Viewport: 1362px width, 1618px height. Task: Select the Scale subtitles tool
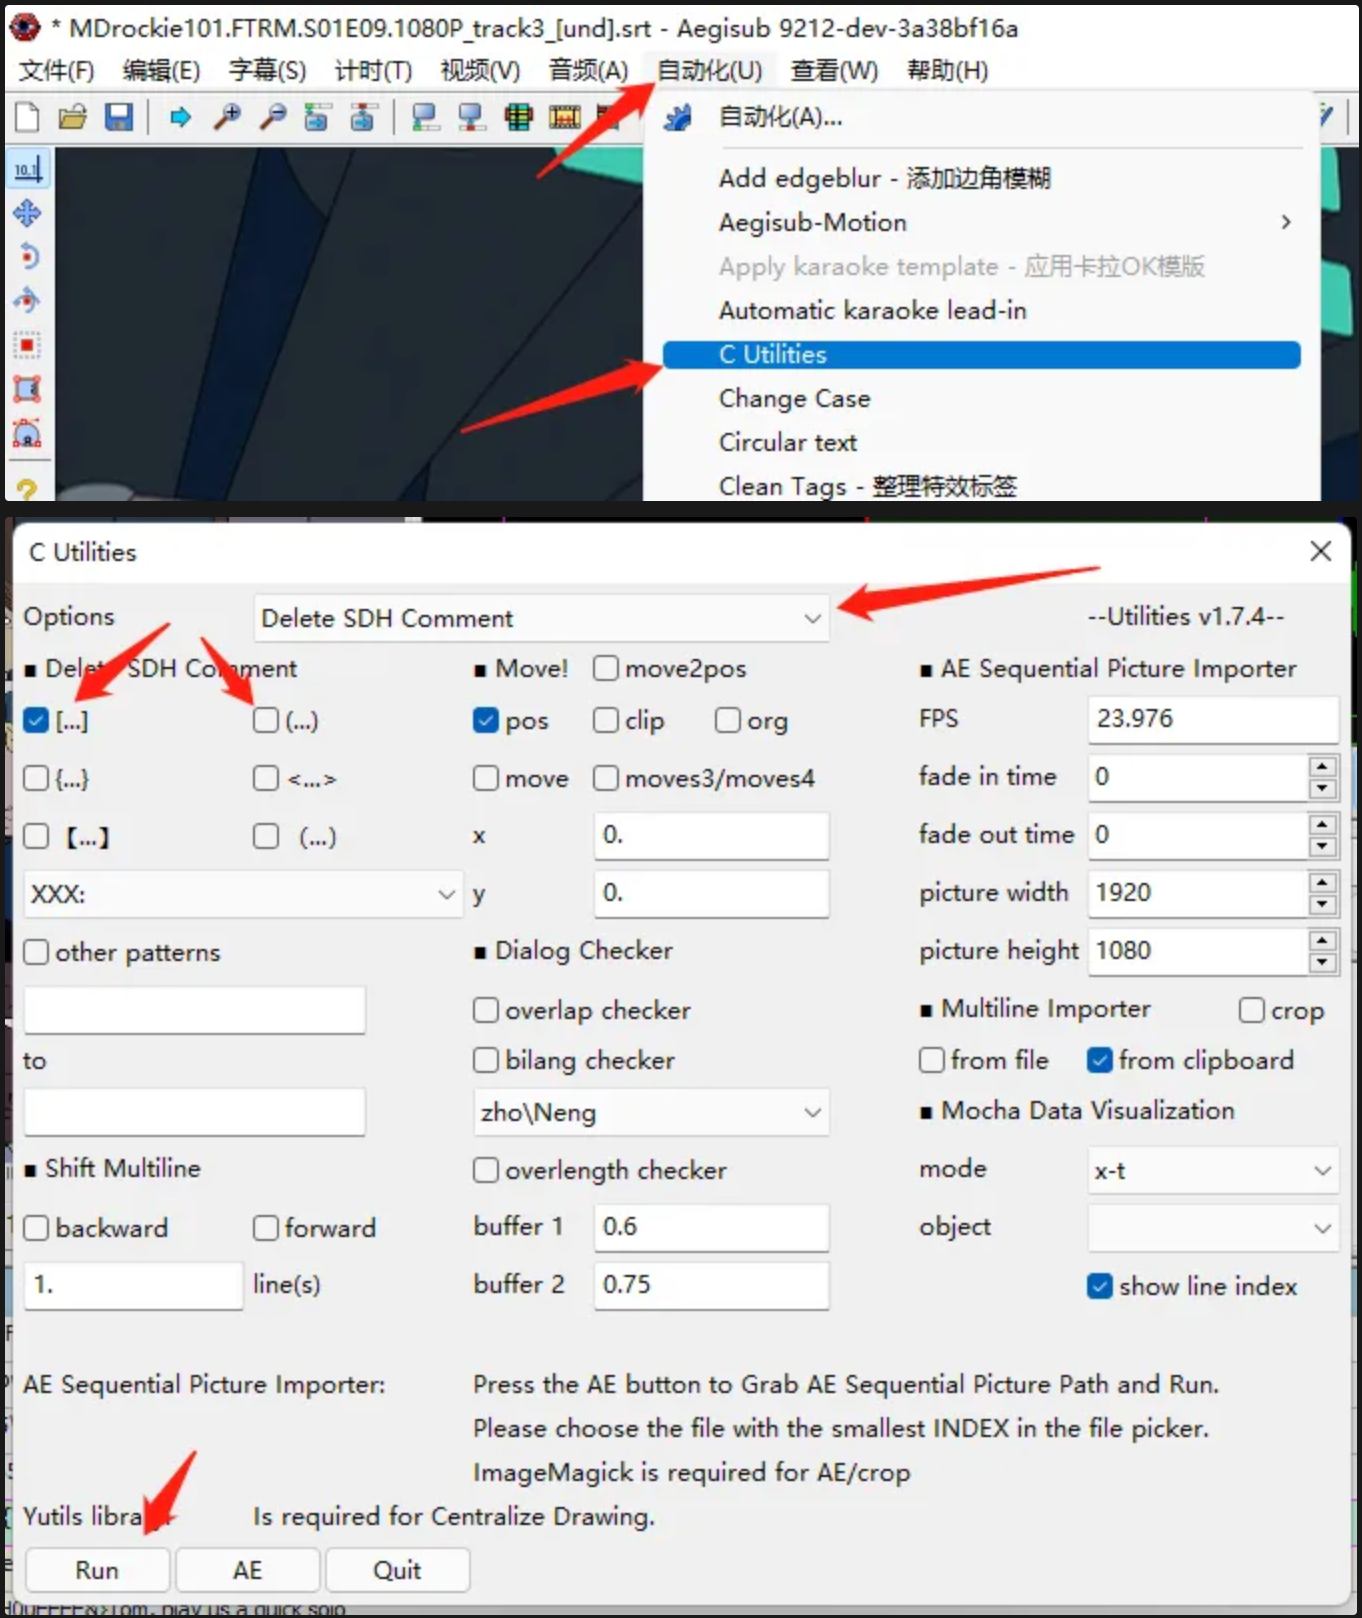(x=27, y=345)
